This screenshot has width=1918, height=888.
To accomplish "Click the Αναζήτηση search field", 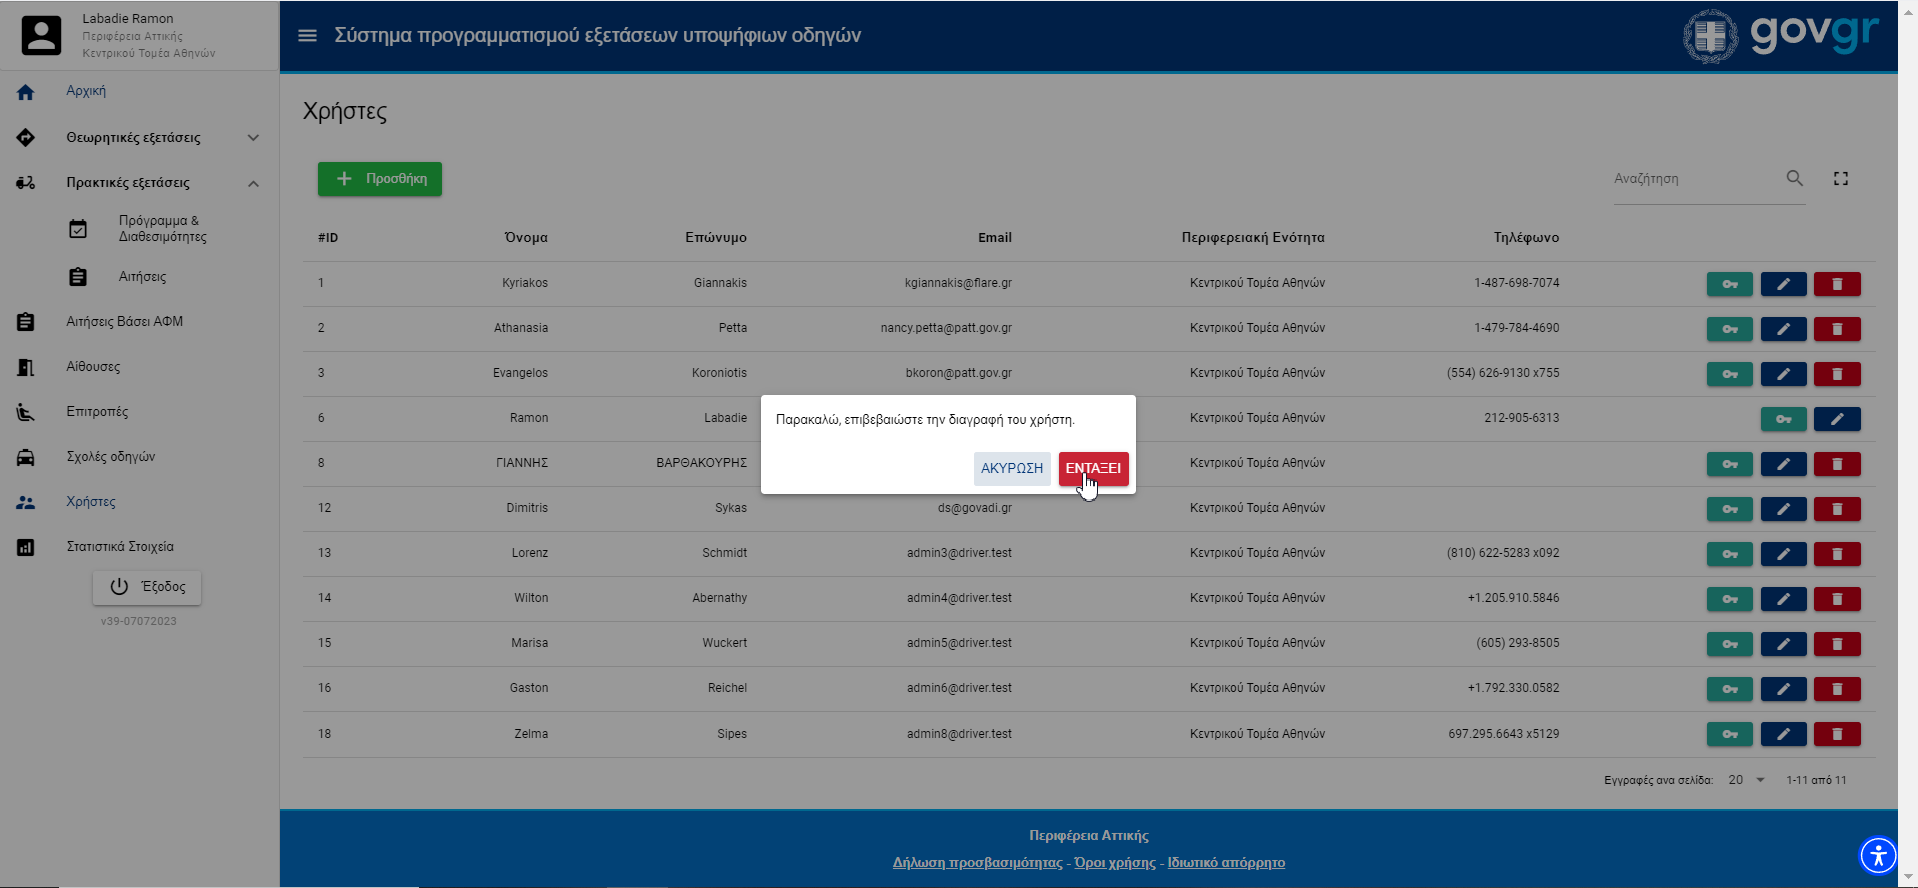I will pyautogui.click(x=1695, y=179).
